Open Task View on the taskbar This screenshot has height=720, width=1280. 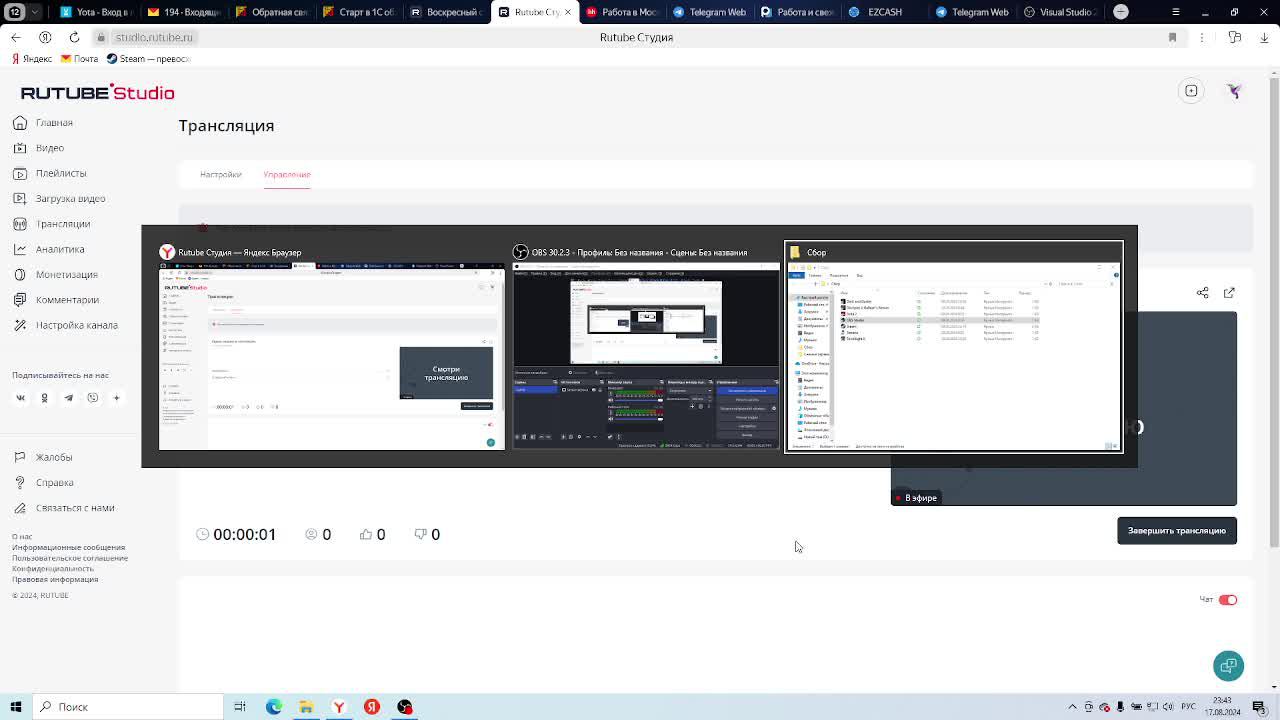coord(240,707)
